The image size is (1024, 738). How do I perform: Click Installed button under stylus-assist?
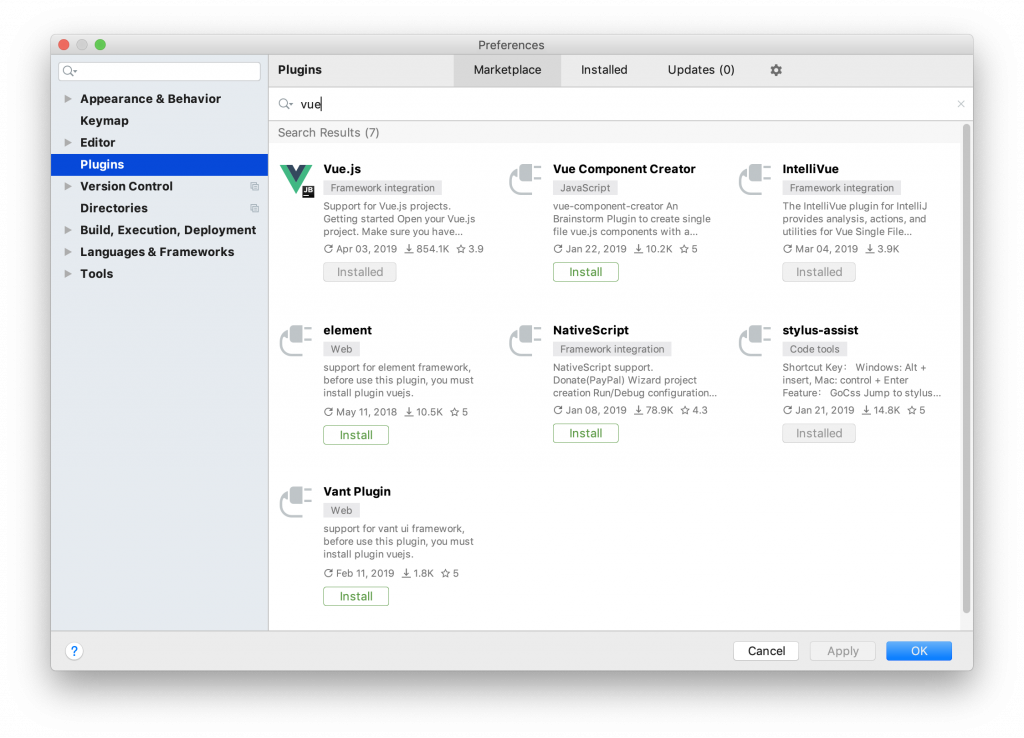[x=819, y=434]
